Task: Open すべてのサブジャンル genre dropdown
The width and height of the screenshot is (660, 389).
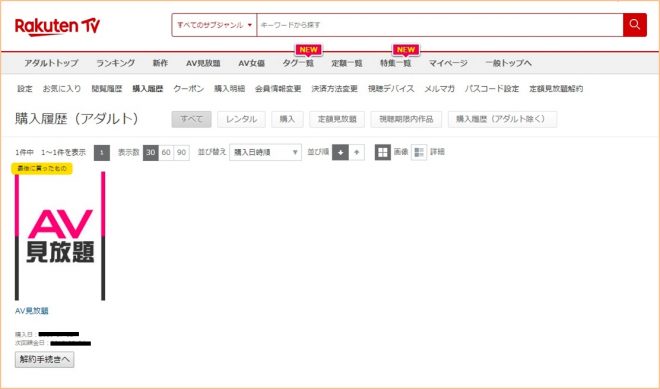Action: pos(214,25)
